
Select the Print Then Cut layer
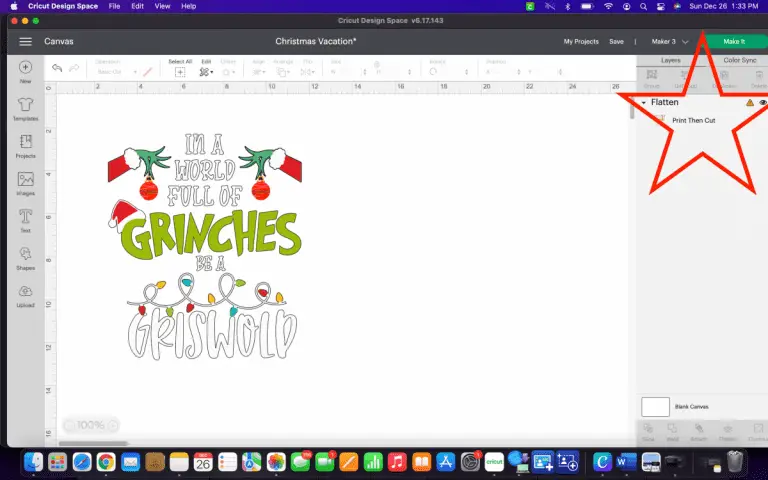coord(693,120)
